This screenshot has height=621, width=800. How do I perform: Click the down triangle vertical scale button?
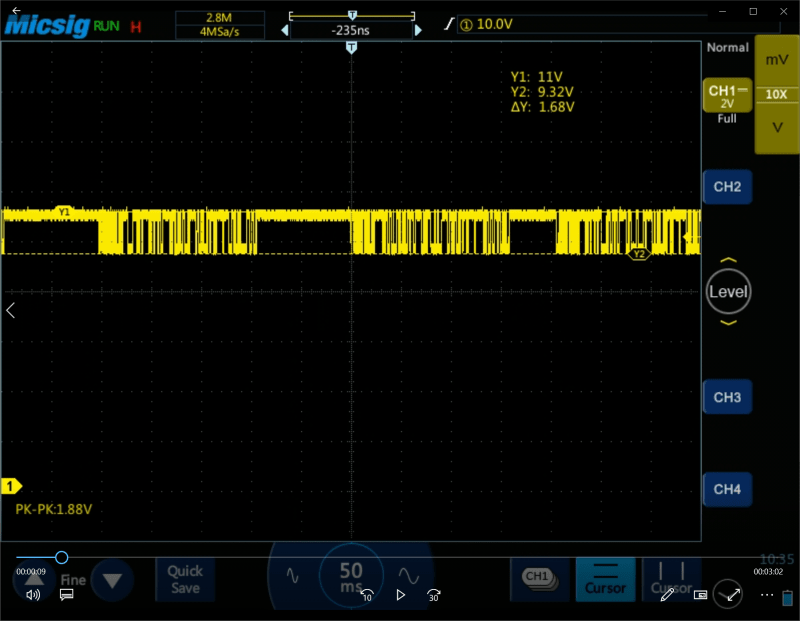pyautogui.click(x=112, y=580)
